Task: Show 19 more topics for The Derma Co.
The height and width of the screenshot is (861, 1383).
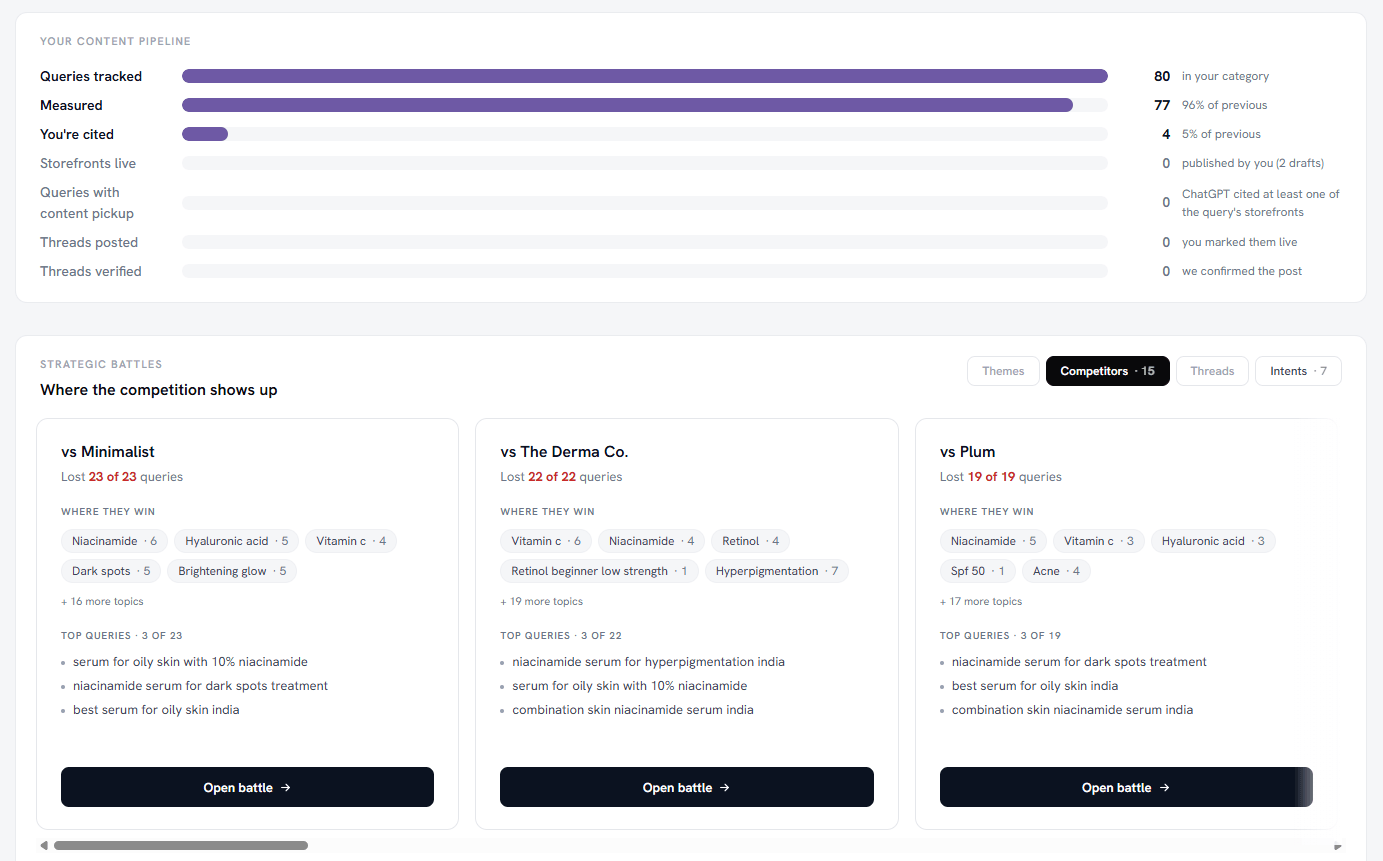Action: tap(541, 602)
